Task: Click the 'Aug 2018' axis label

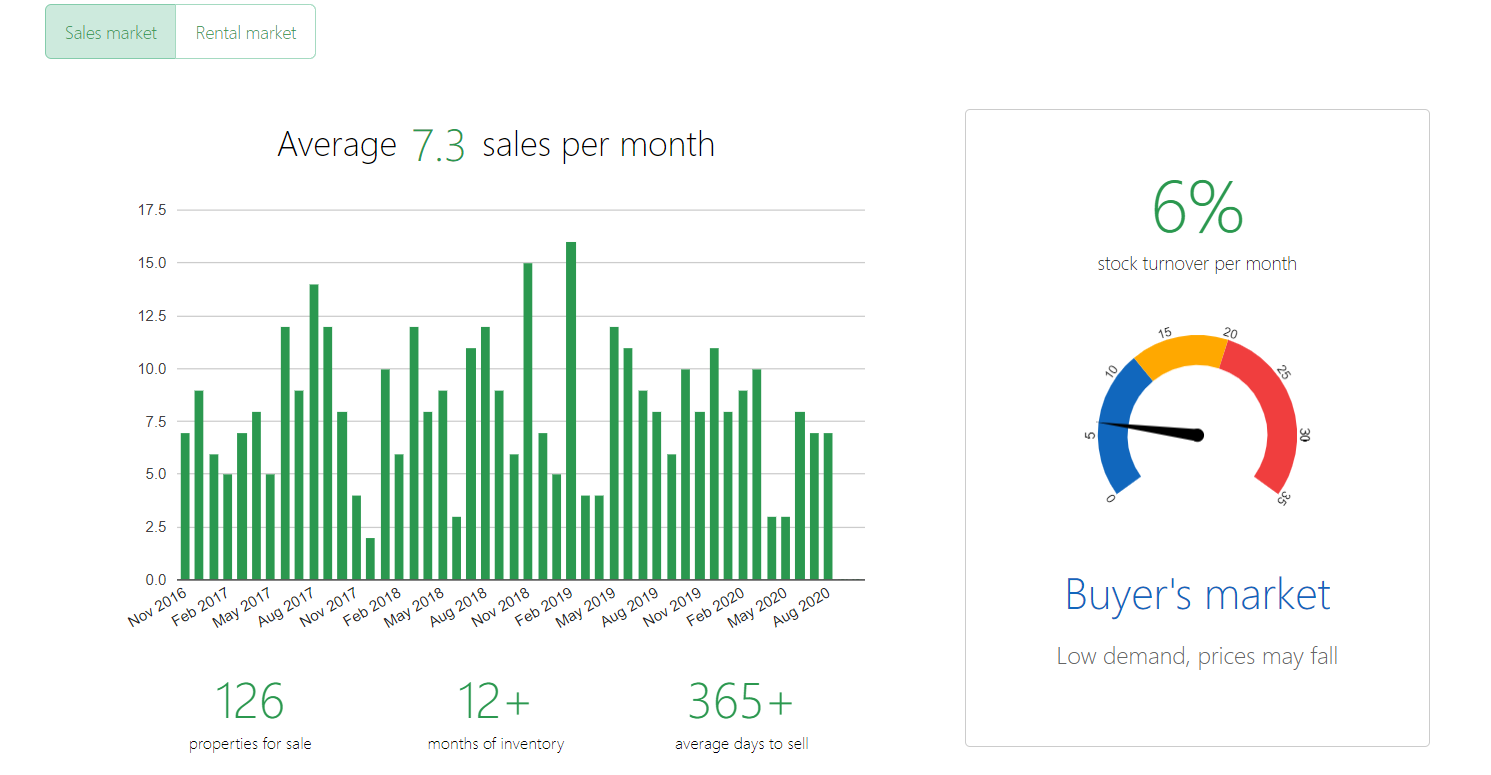Action: pyautogui.click(x=459, y=607)
